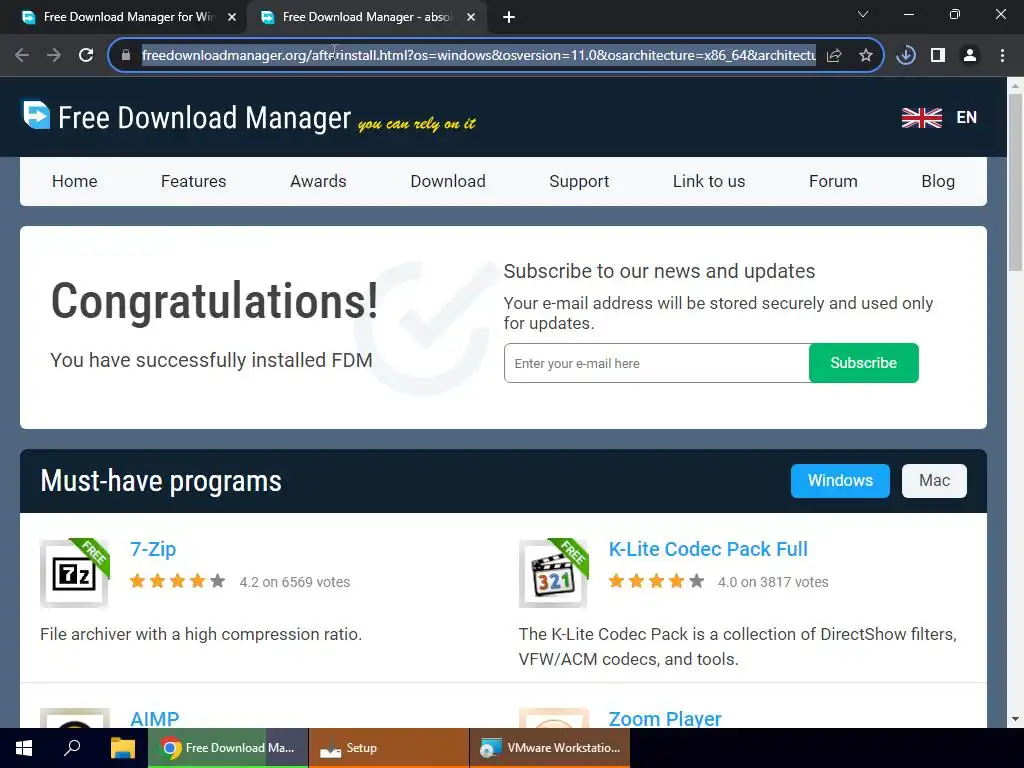Click the page vertical scrollbar thumb
Image resolution: width=1024 pixels, height=768 pixels.
pos(1015,182)
